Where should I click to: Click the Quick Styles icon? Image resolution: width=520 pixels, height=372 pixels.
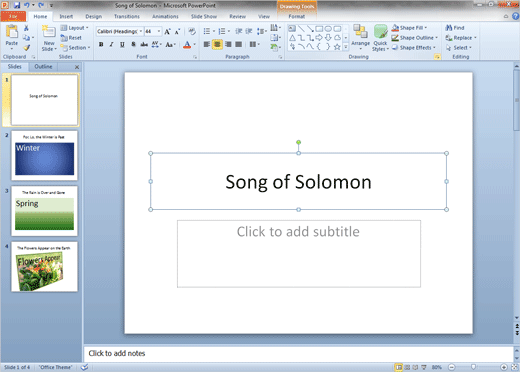[x=380, y=38]
